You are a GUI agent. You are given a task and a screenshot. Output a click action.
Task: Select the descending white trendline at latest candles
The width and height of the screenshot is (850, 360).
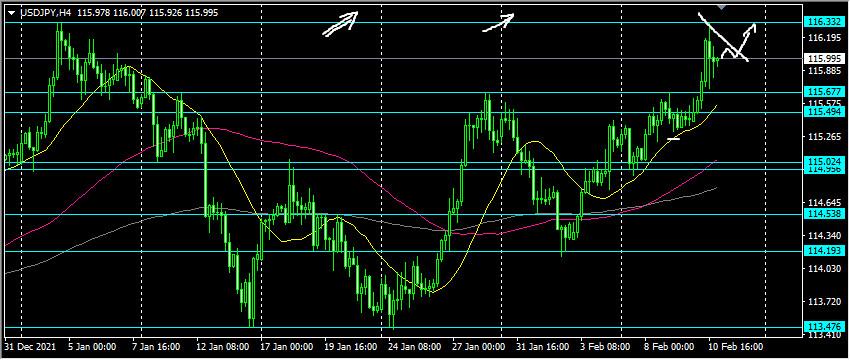coord(723,36)
